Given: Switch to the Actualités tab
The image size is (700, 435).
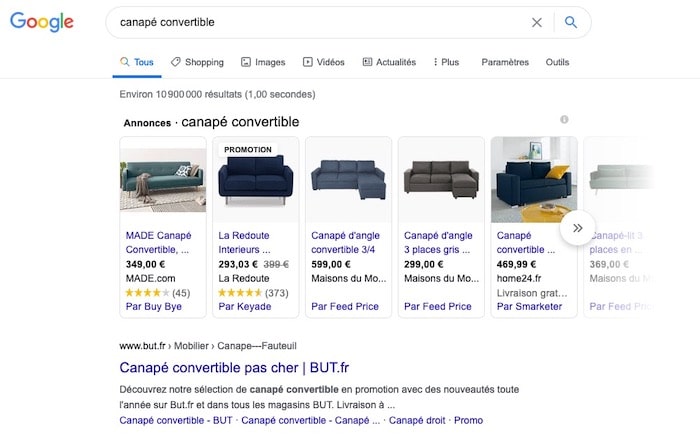Looking at the screenshot, I should [389, 62].
